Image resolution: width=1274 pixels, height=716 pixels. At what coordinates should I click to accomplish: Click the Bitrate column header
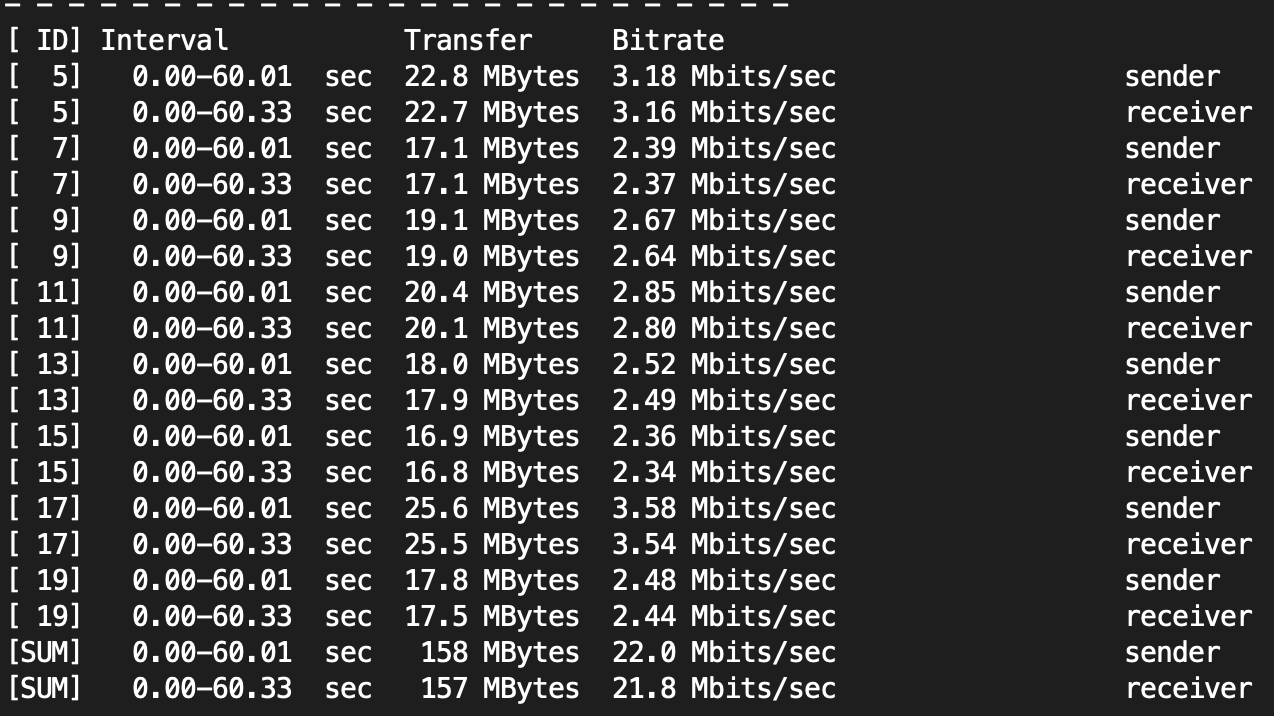point(668,41)
